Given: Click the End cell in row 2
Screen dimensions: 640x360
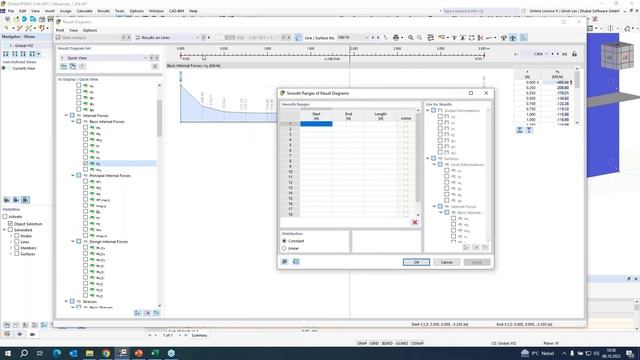Looking at the screenshot, I should (349, 129).
